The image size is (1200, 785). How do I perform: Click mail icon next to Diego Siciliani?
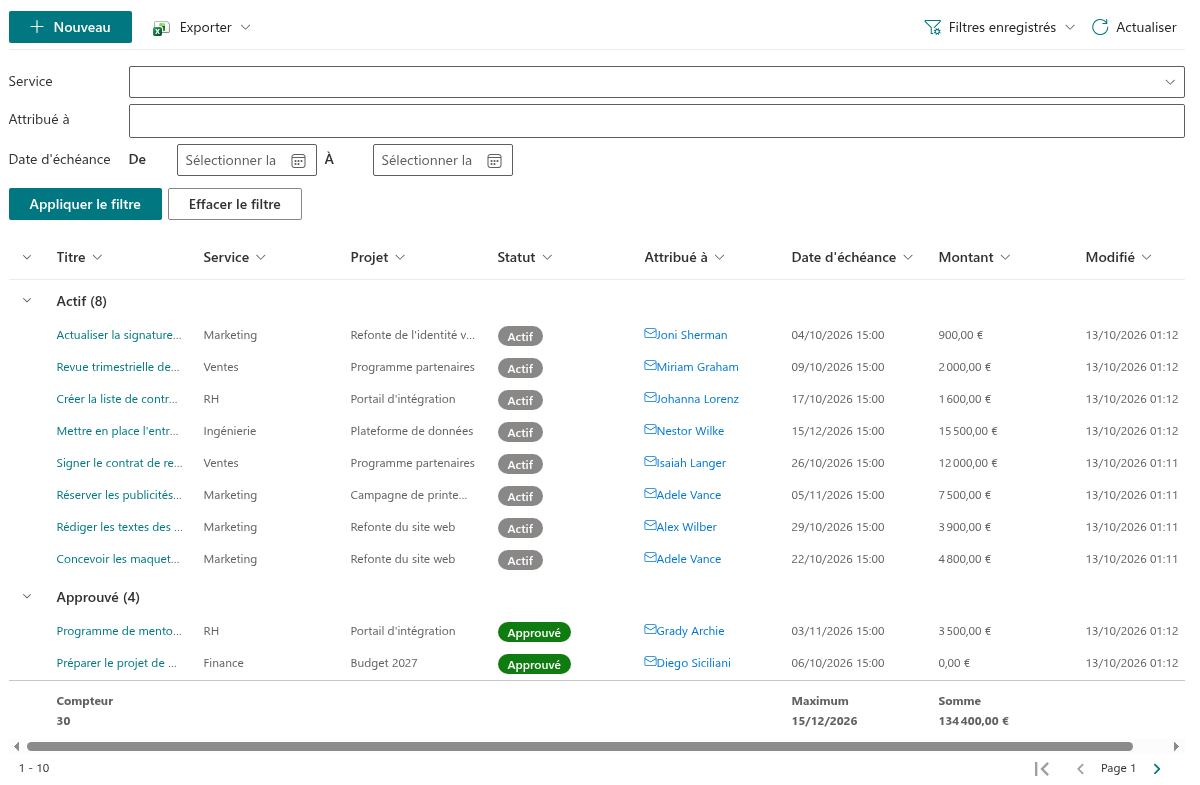[650, 662]
